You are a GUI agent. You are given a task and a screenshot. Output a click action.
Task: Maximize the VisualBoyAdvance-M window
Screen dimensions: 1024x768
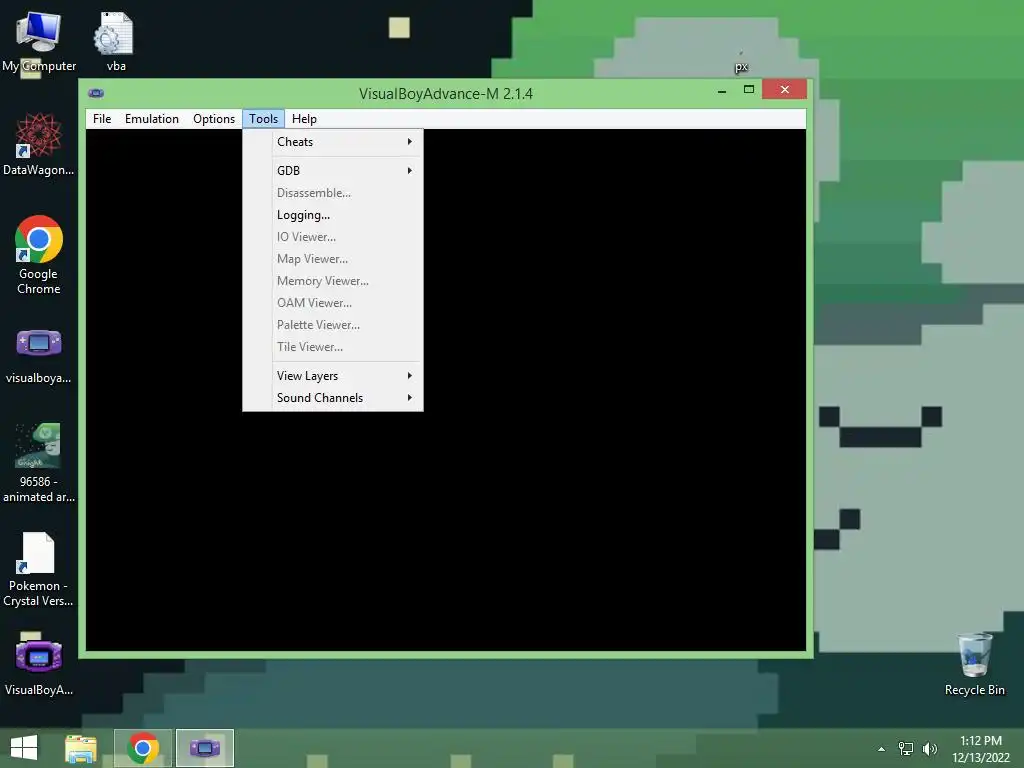[x=748, y=89]
